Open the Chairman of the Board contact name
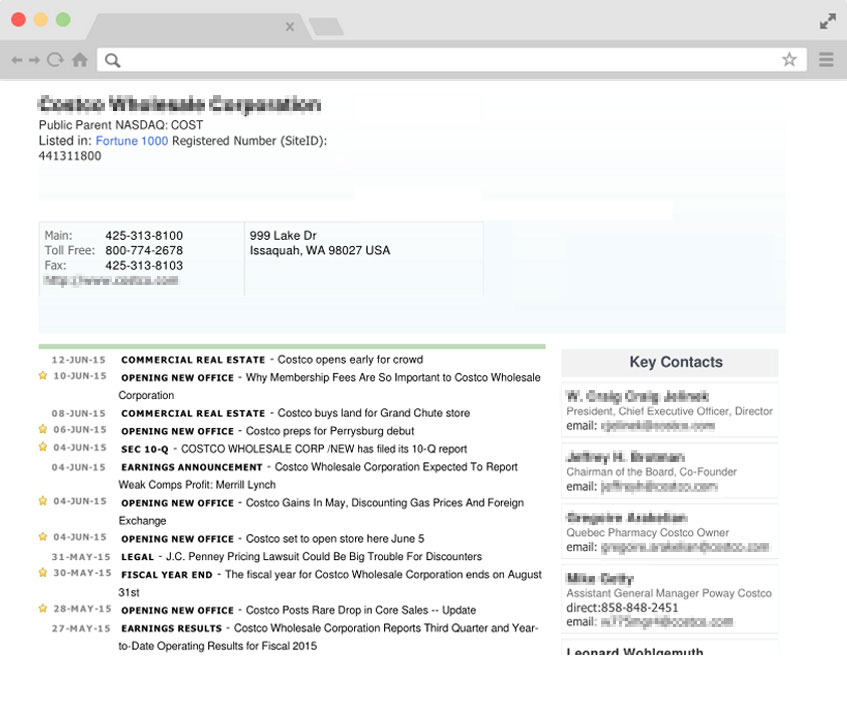 [x=626, y=457]
